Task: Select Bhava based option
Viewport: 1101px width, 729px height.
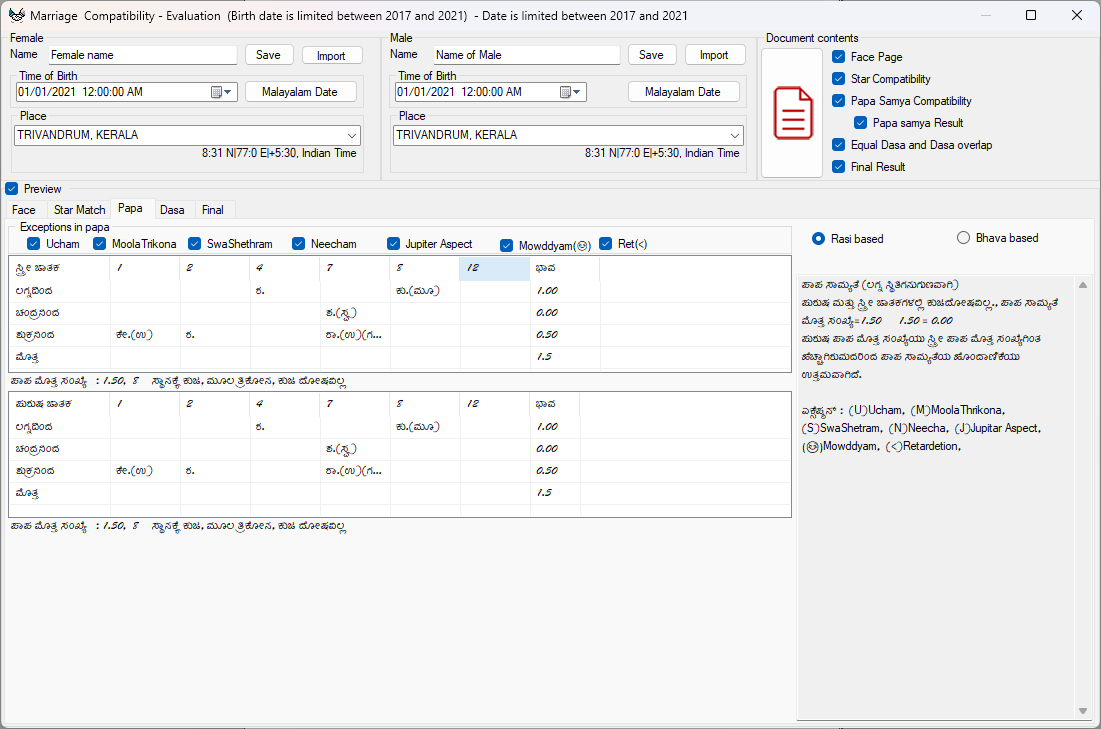Action: [963, 238]
